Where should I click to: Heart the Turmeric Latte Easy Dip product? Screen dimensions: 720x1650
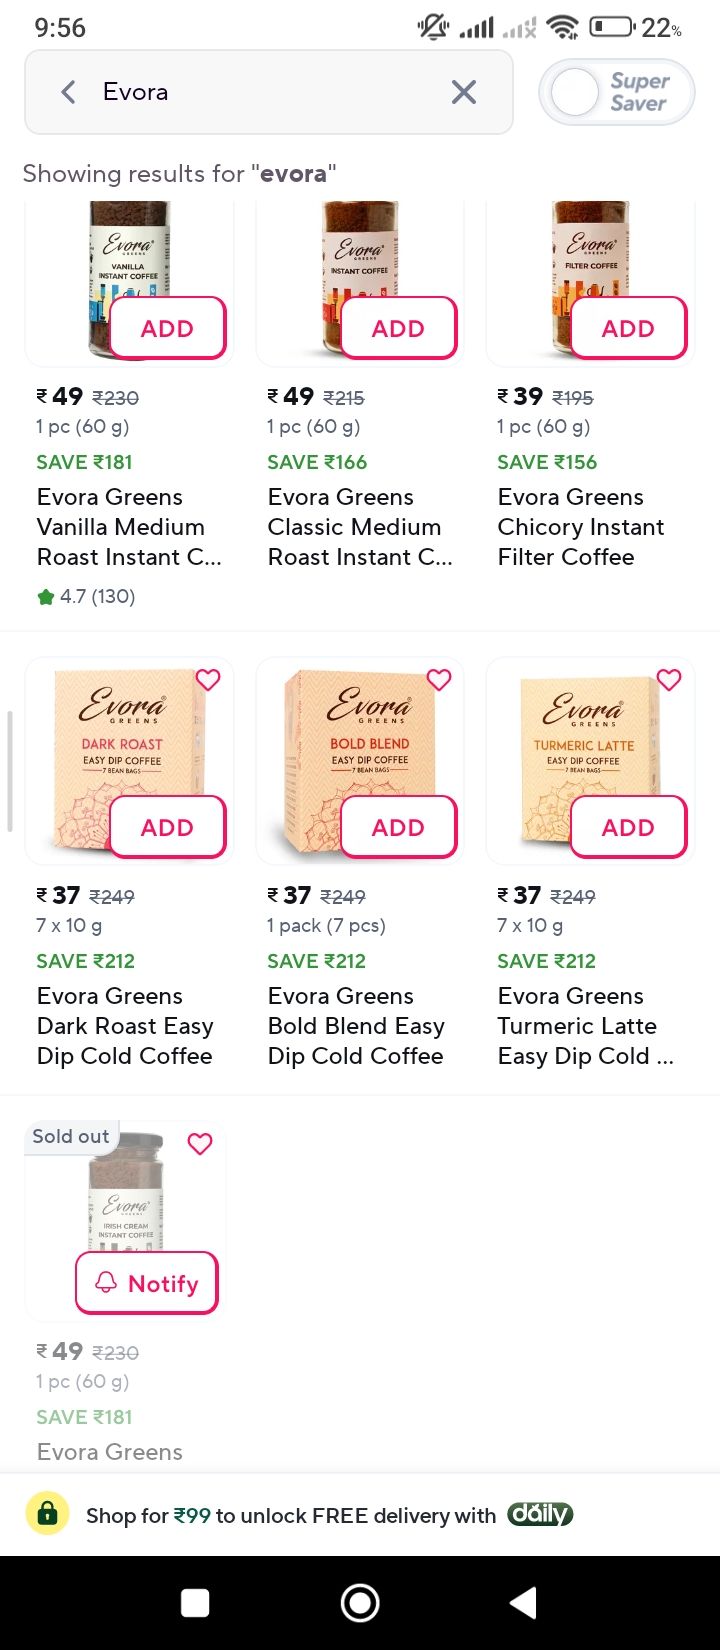(669, 680)
